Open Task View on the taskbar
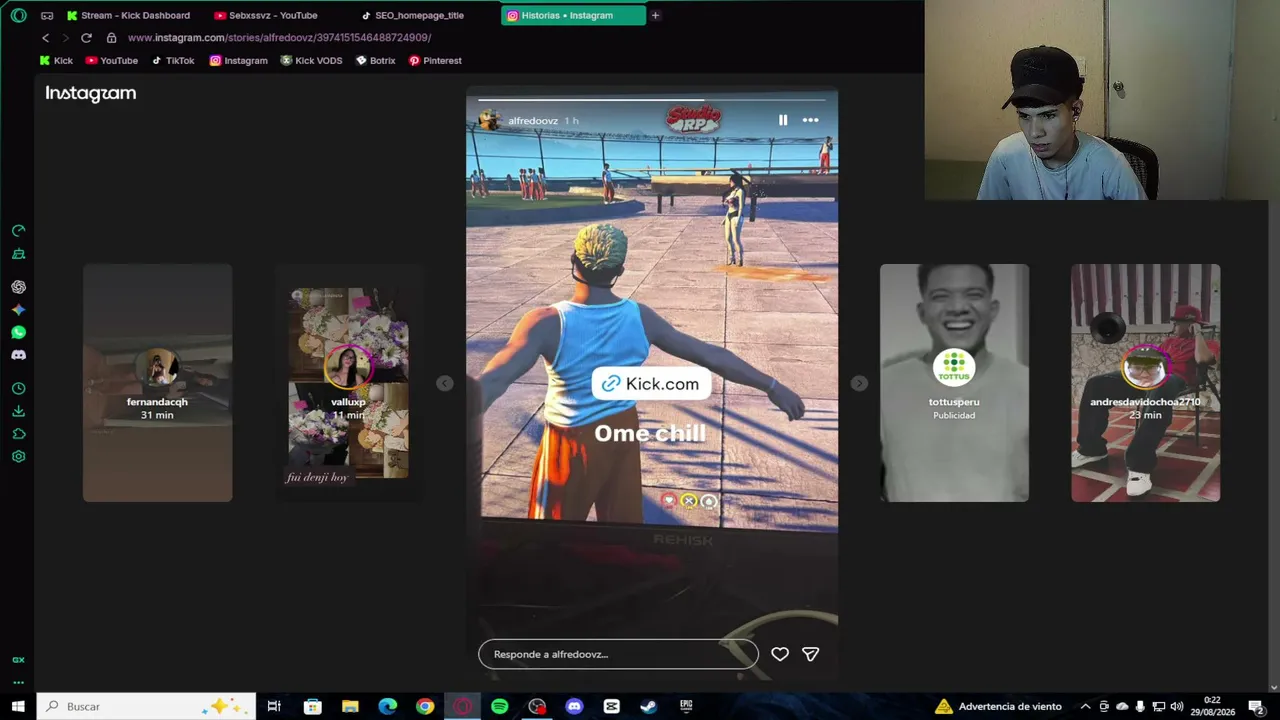Viewport: 1280px width, 720px height. 274,706
